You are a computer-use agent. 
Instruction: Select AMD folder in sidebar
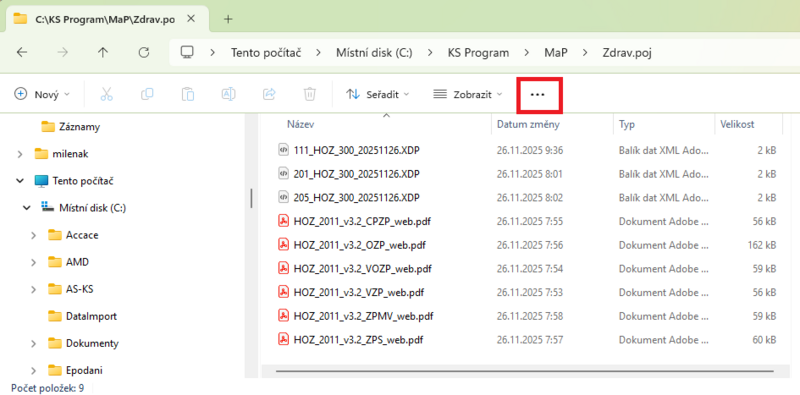click(68, 262)
